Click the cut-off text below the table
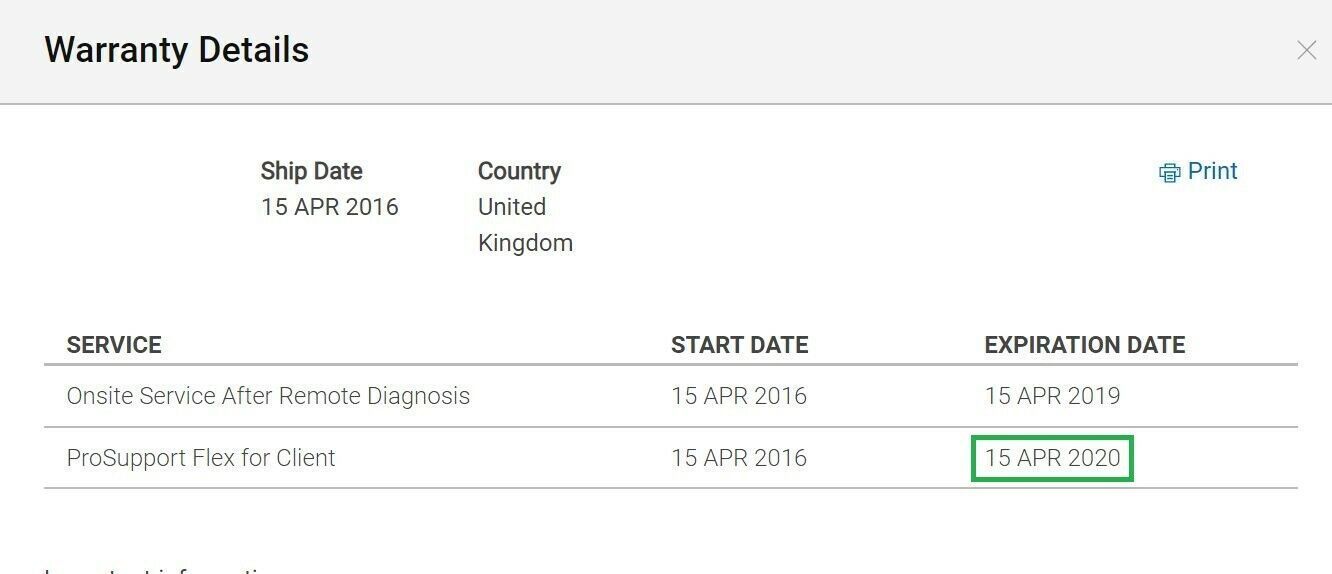 (160, 570)
